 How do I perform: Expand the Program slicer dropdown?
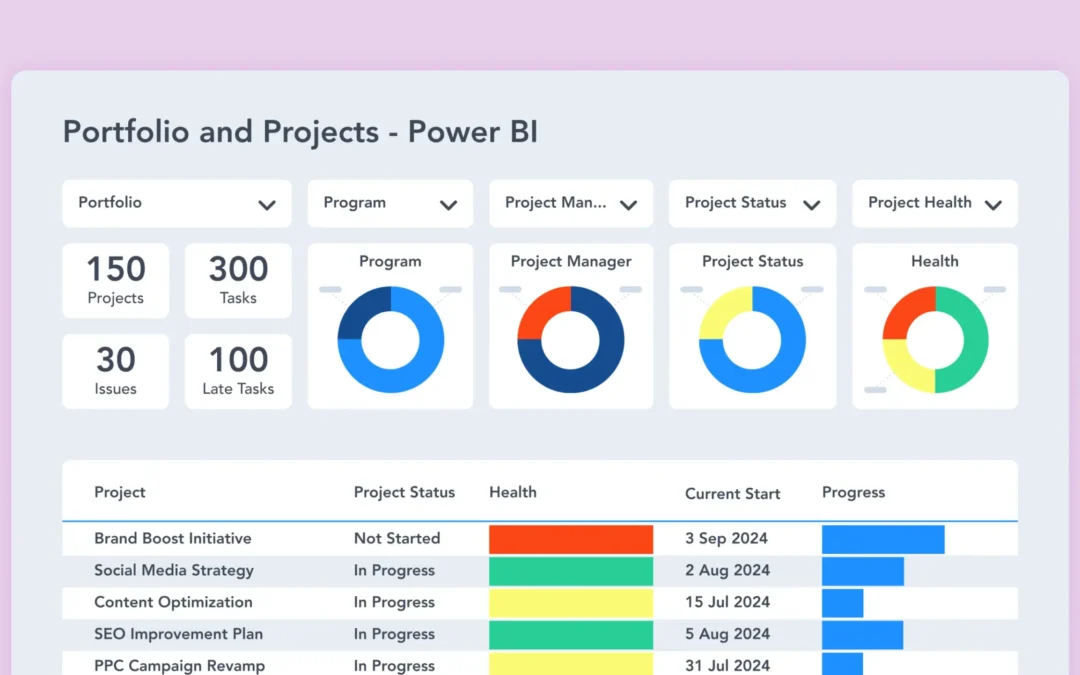(x=390, y=203)
